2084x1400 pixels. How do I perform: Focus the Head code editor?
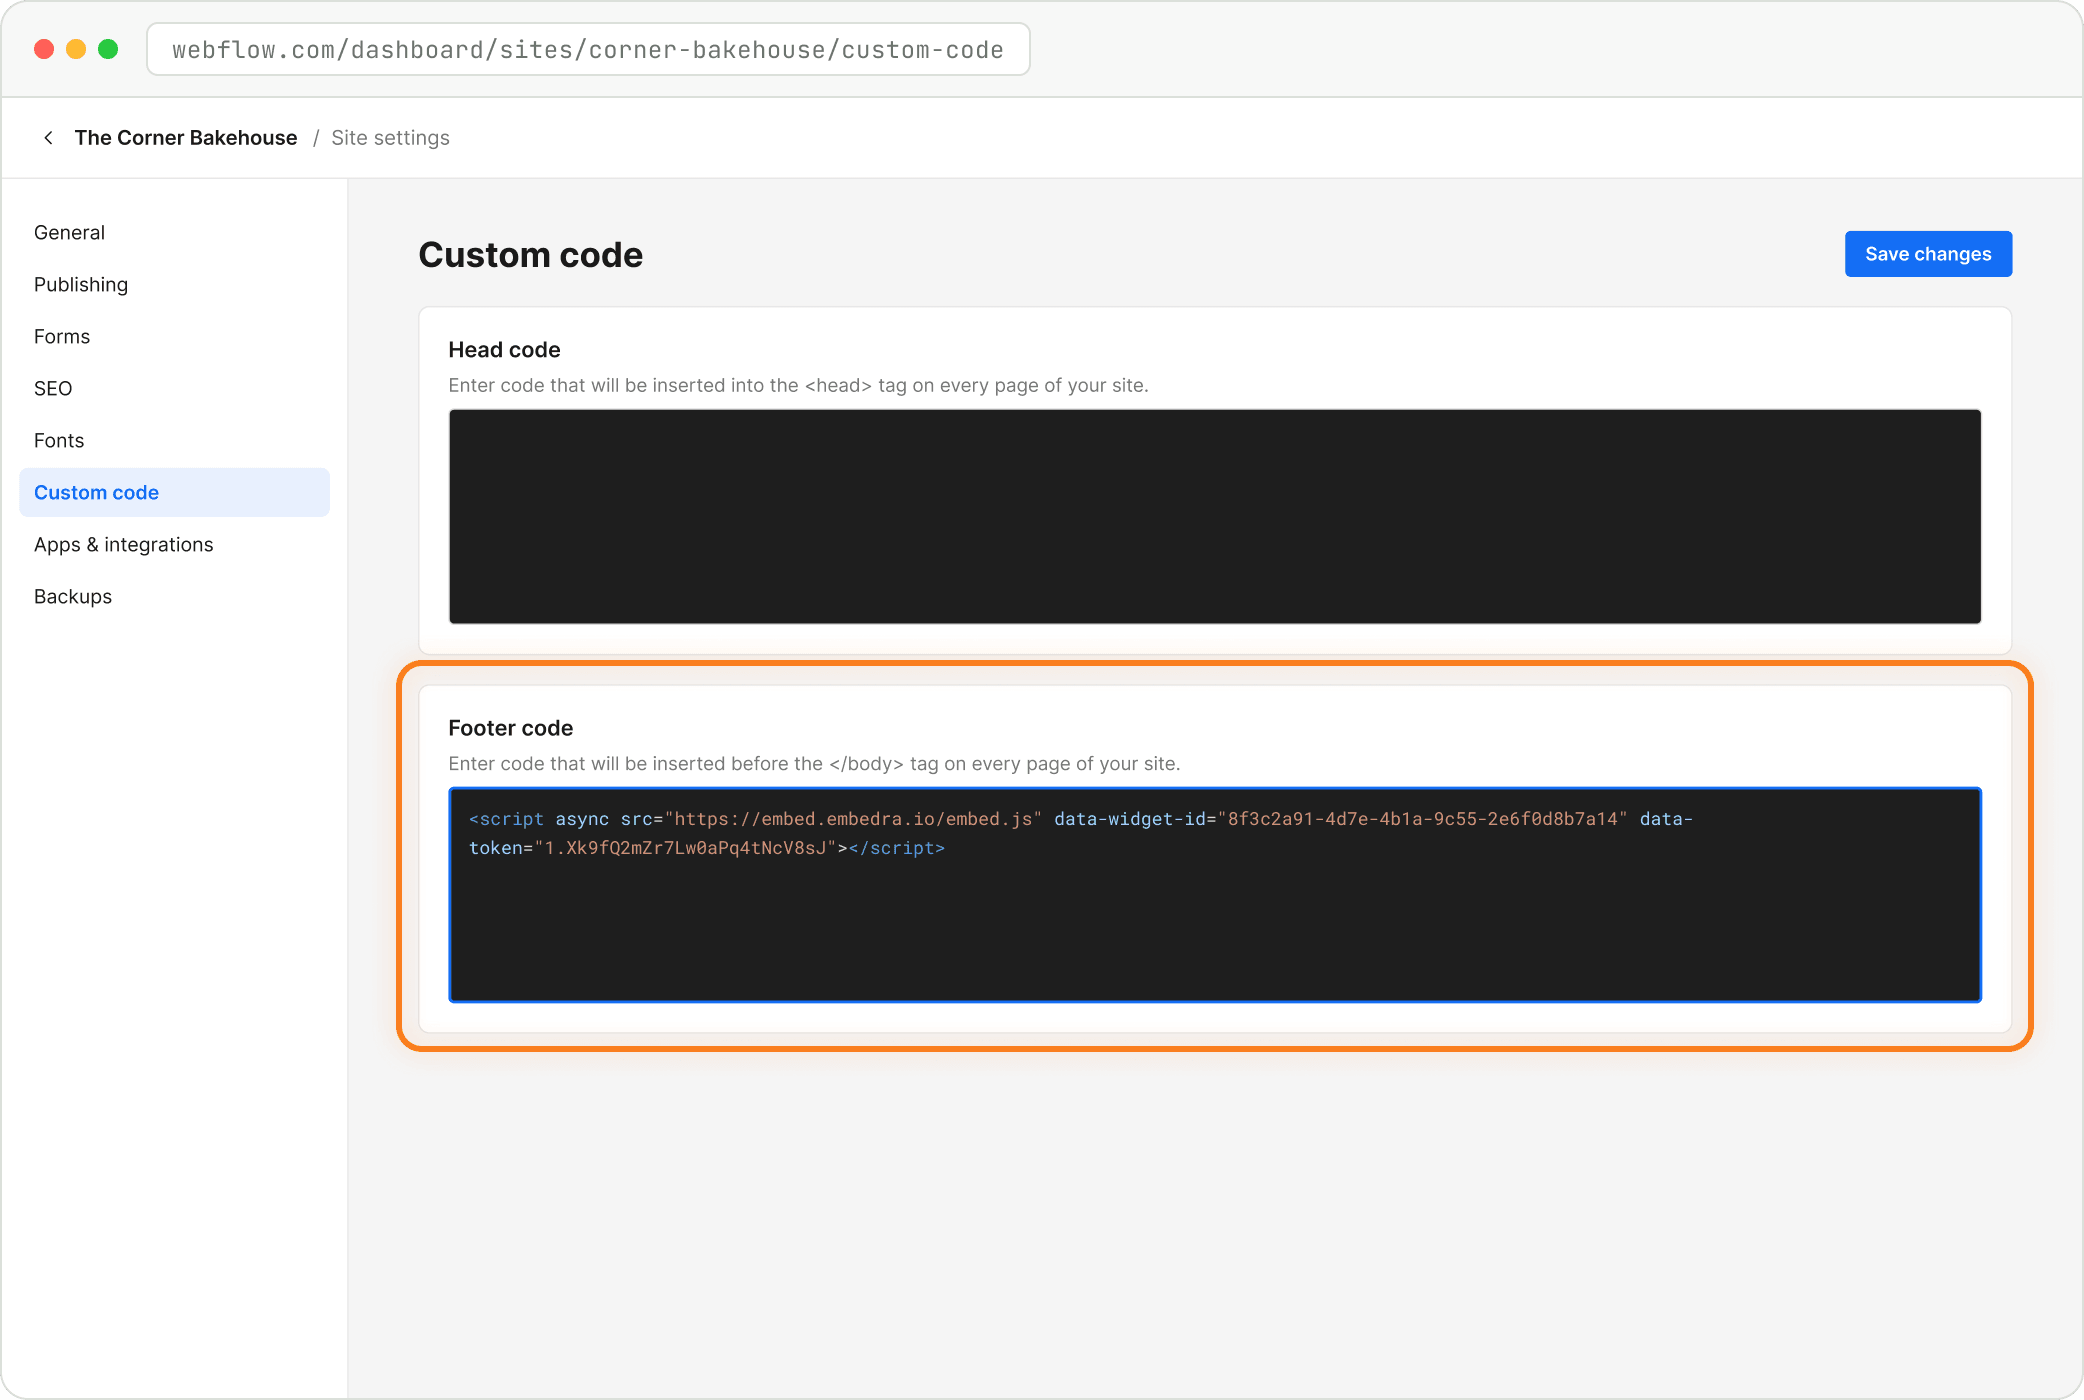point(1214,516)
